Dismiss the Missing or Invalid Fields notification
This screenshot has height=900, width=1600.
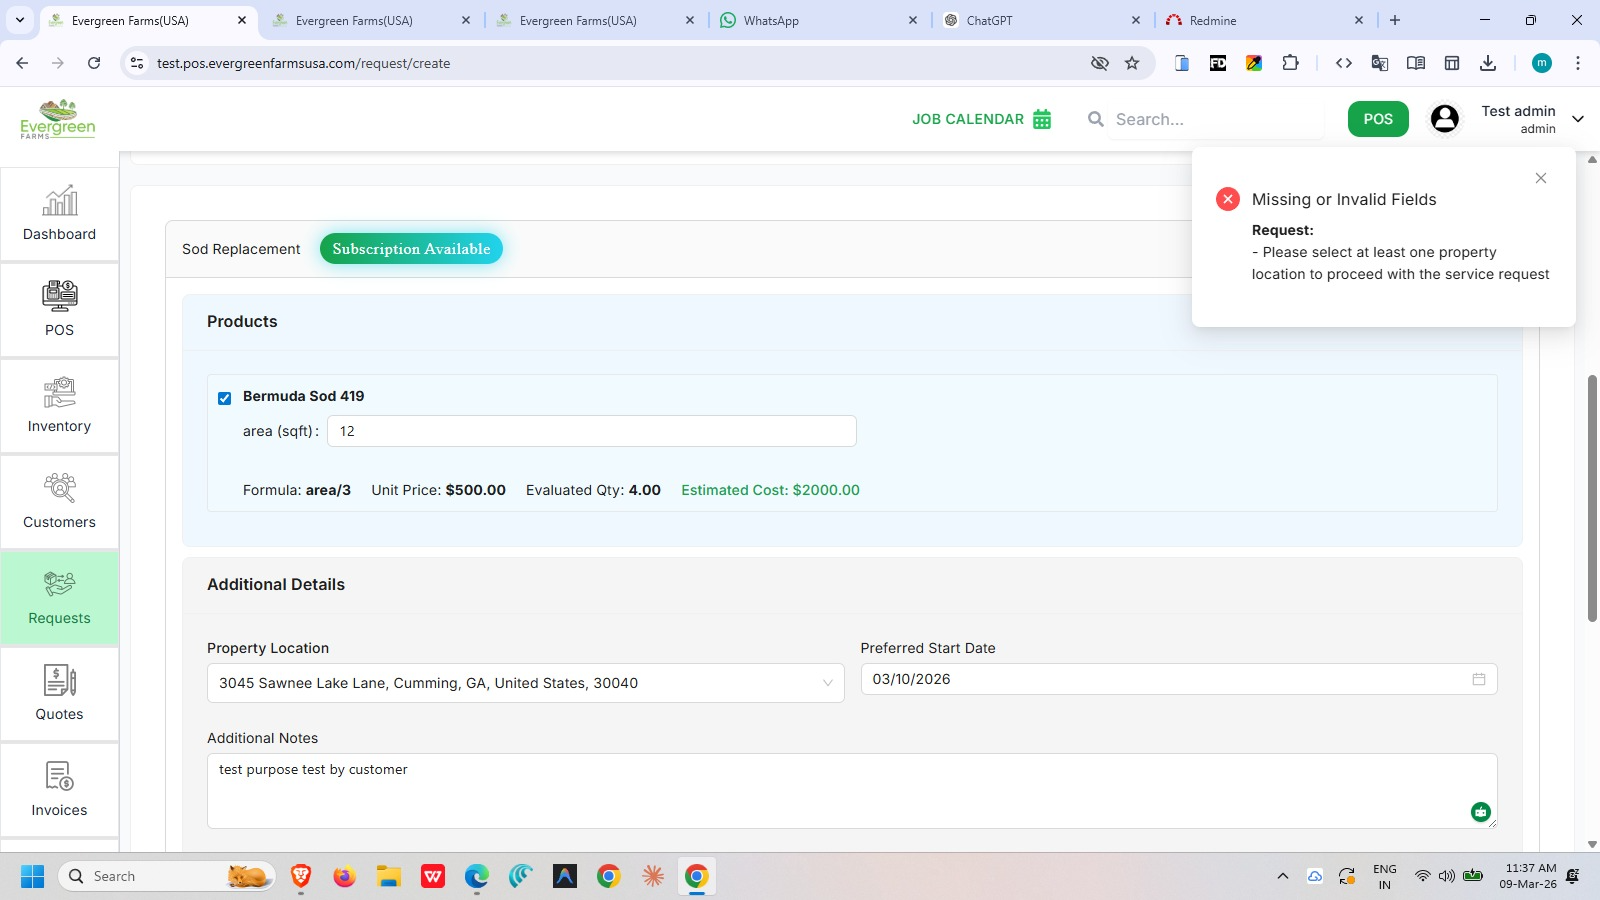pos(1540,178)
